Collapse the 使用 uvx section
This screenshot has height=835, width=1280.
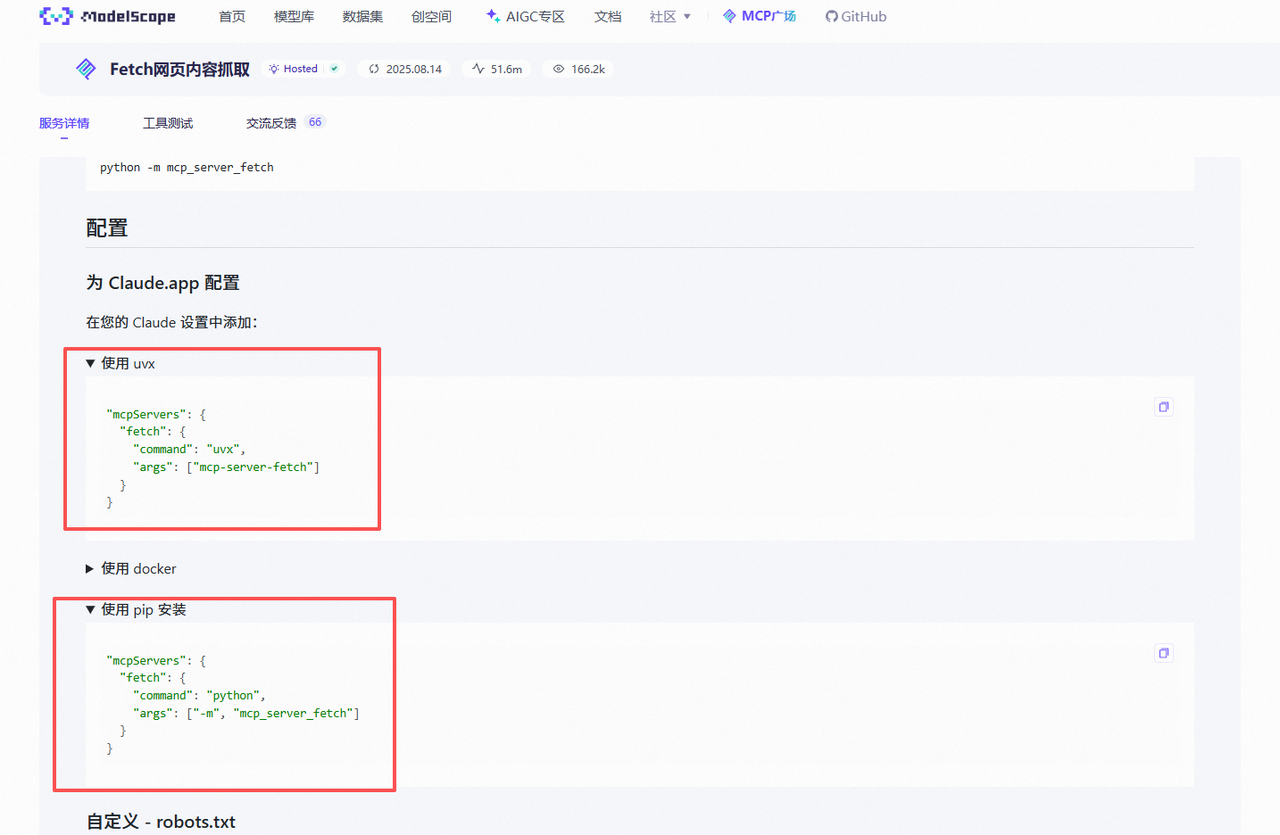tap(121, 363)
